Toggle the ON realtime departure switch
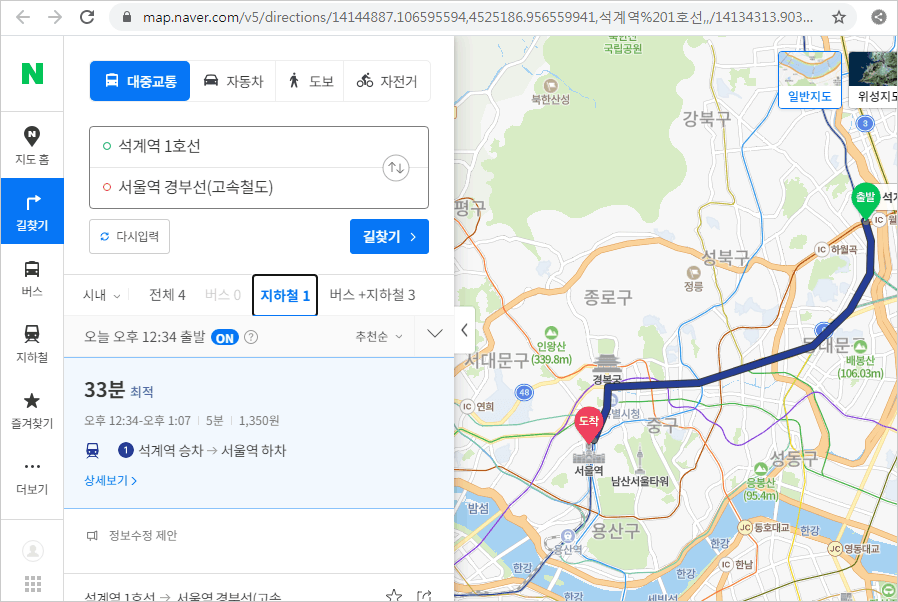The height and width of the screenshot is (602, 898). click(224, 337)
